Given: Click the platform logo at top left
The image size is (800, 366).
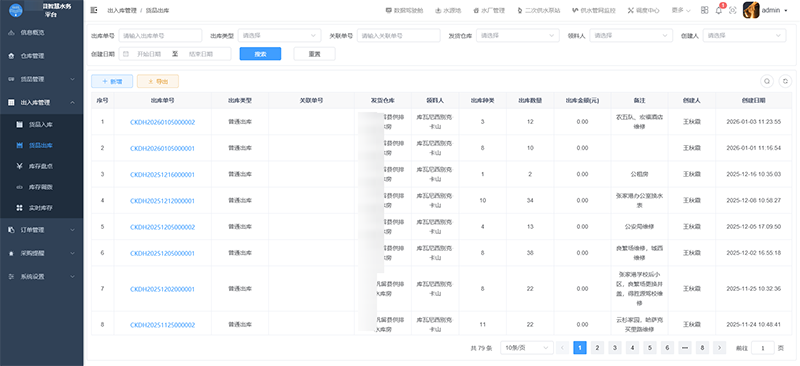Looking at the screenshot, I should 16,10.
